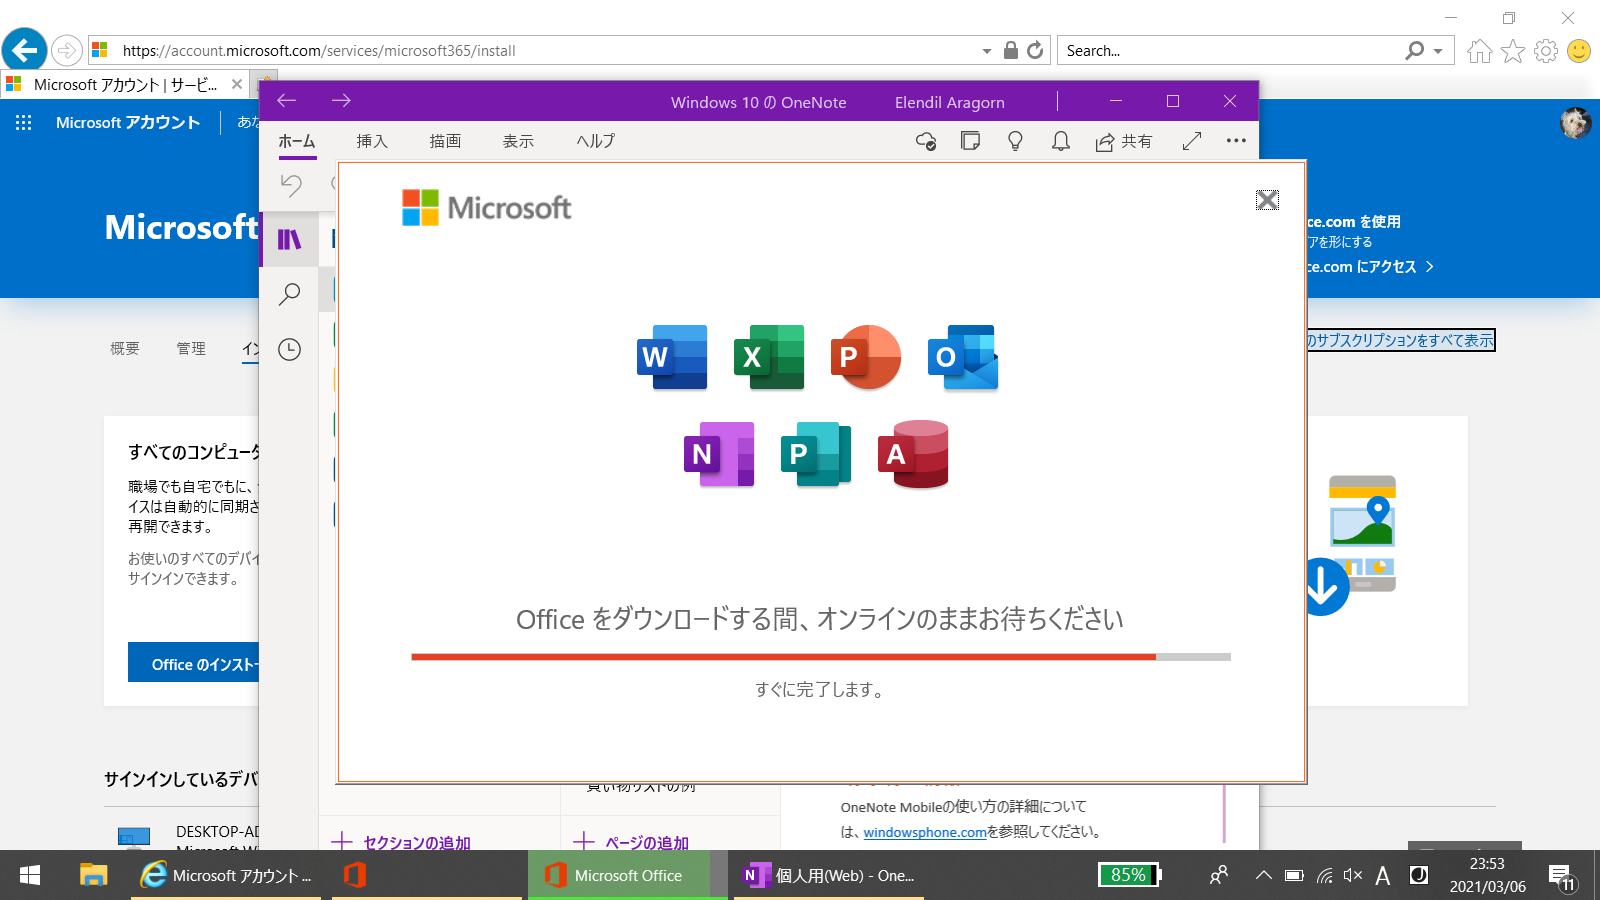1600x900 pixels.
Task: Open the Windows Start menu
Action: tap(30, 875)
